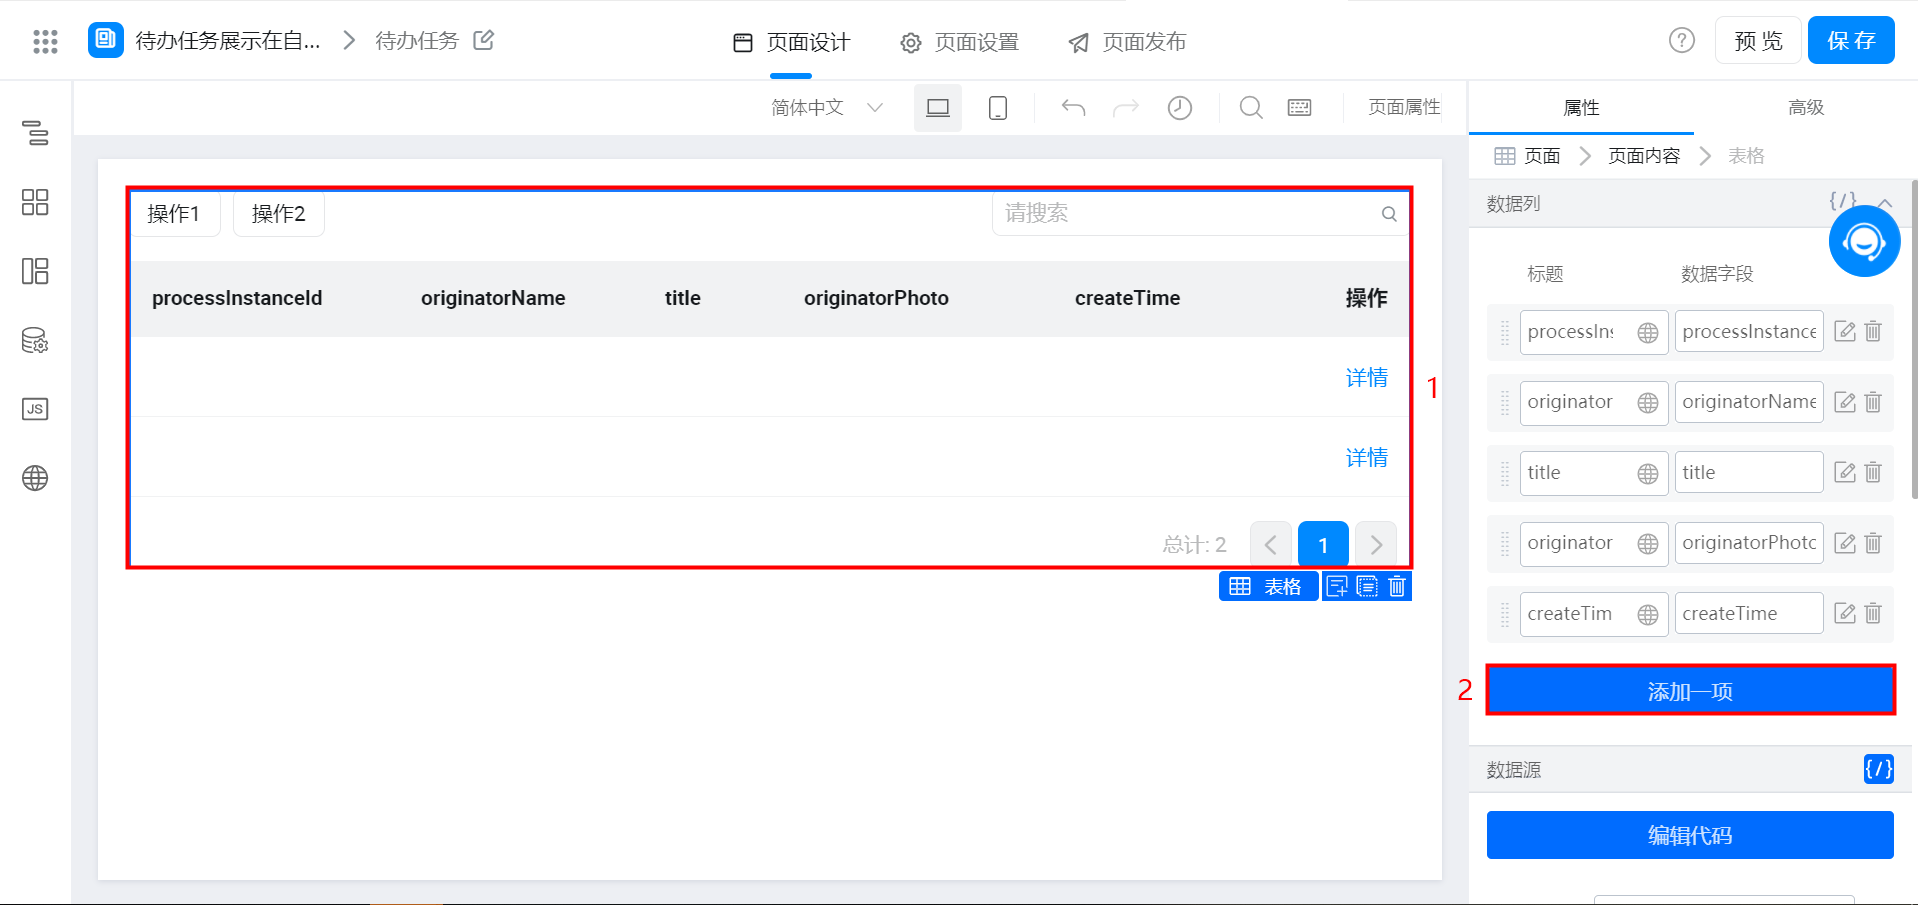Open the outline tree panel in sidebar
Screen dimensions: 1918x905
click(x=35, y=133)
